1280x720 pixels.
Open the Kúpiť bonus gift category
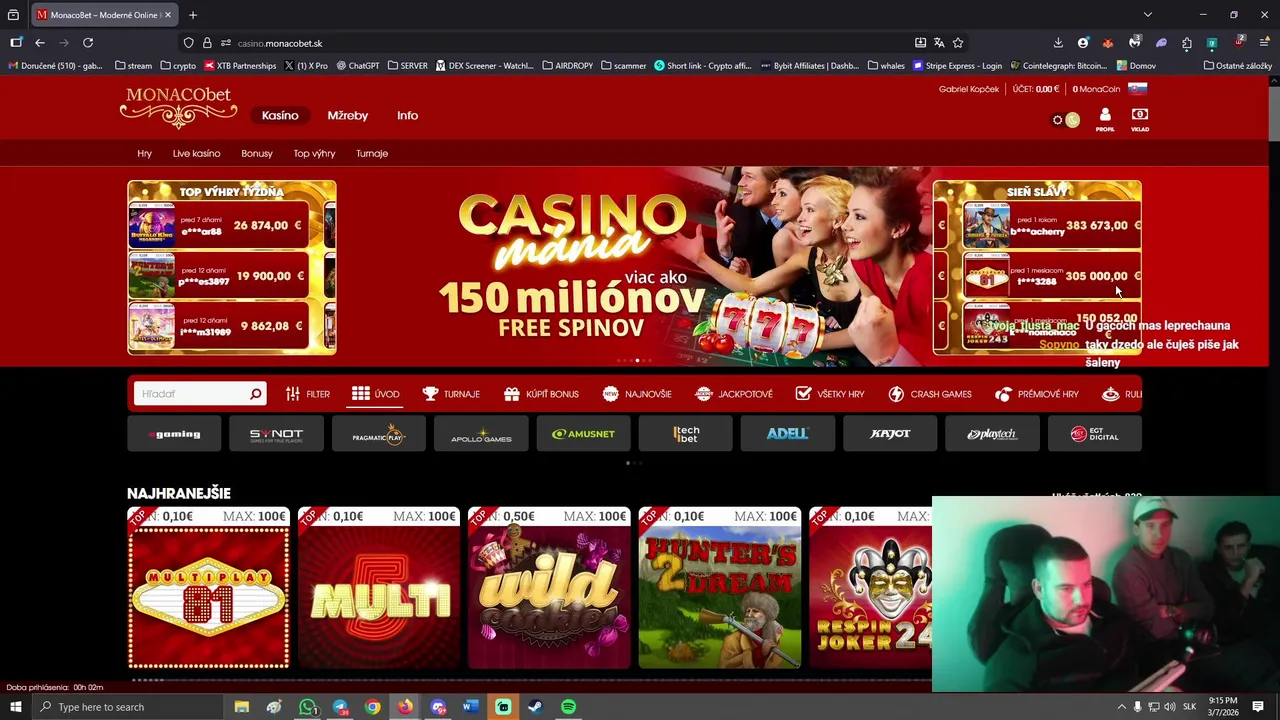tap(541, 394)
